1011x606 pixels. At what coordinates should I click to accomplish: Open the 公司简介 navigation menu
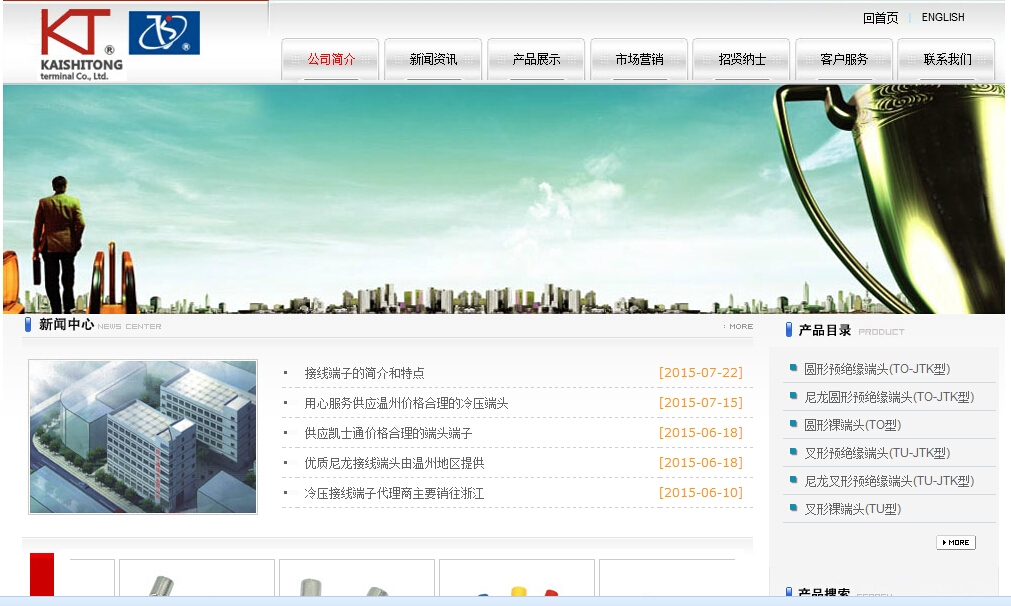[x=330, y=57]
